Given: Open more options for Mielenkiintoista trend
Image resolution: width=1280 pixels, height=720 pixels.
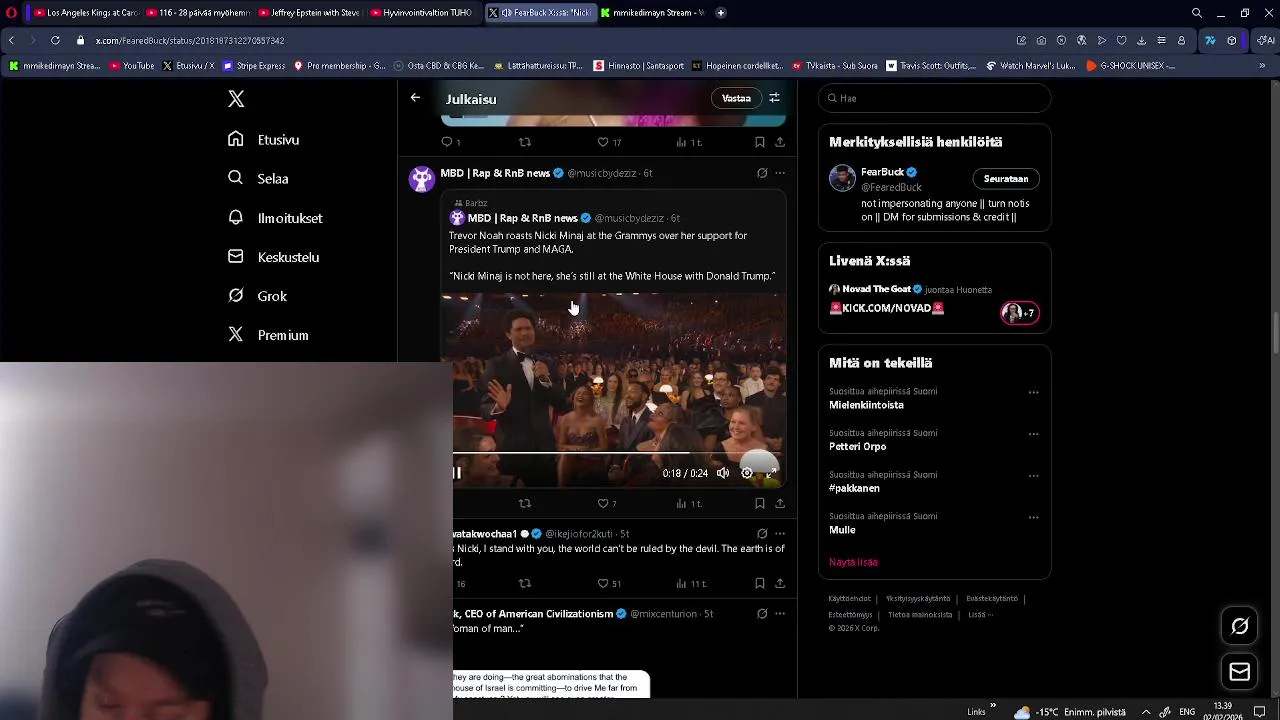Looking at the screenshot, I should pyautogui.click(x=1033, y=393).
